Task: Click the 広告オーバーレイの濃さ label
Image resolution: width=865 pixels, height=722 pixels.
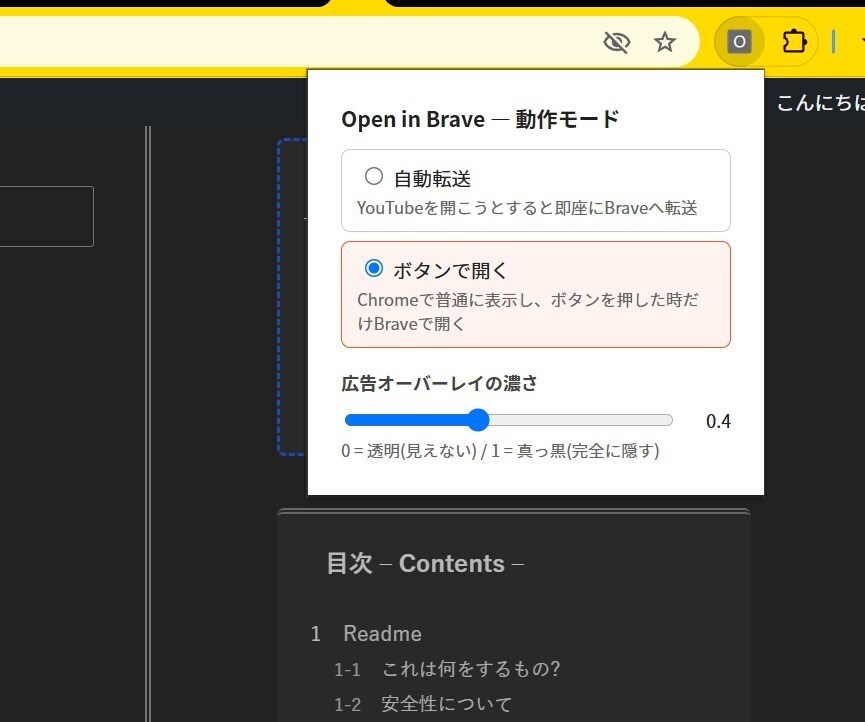Action: coord(439,383)
